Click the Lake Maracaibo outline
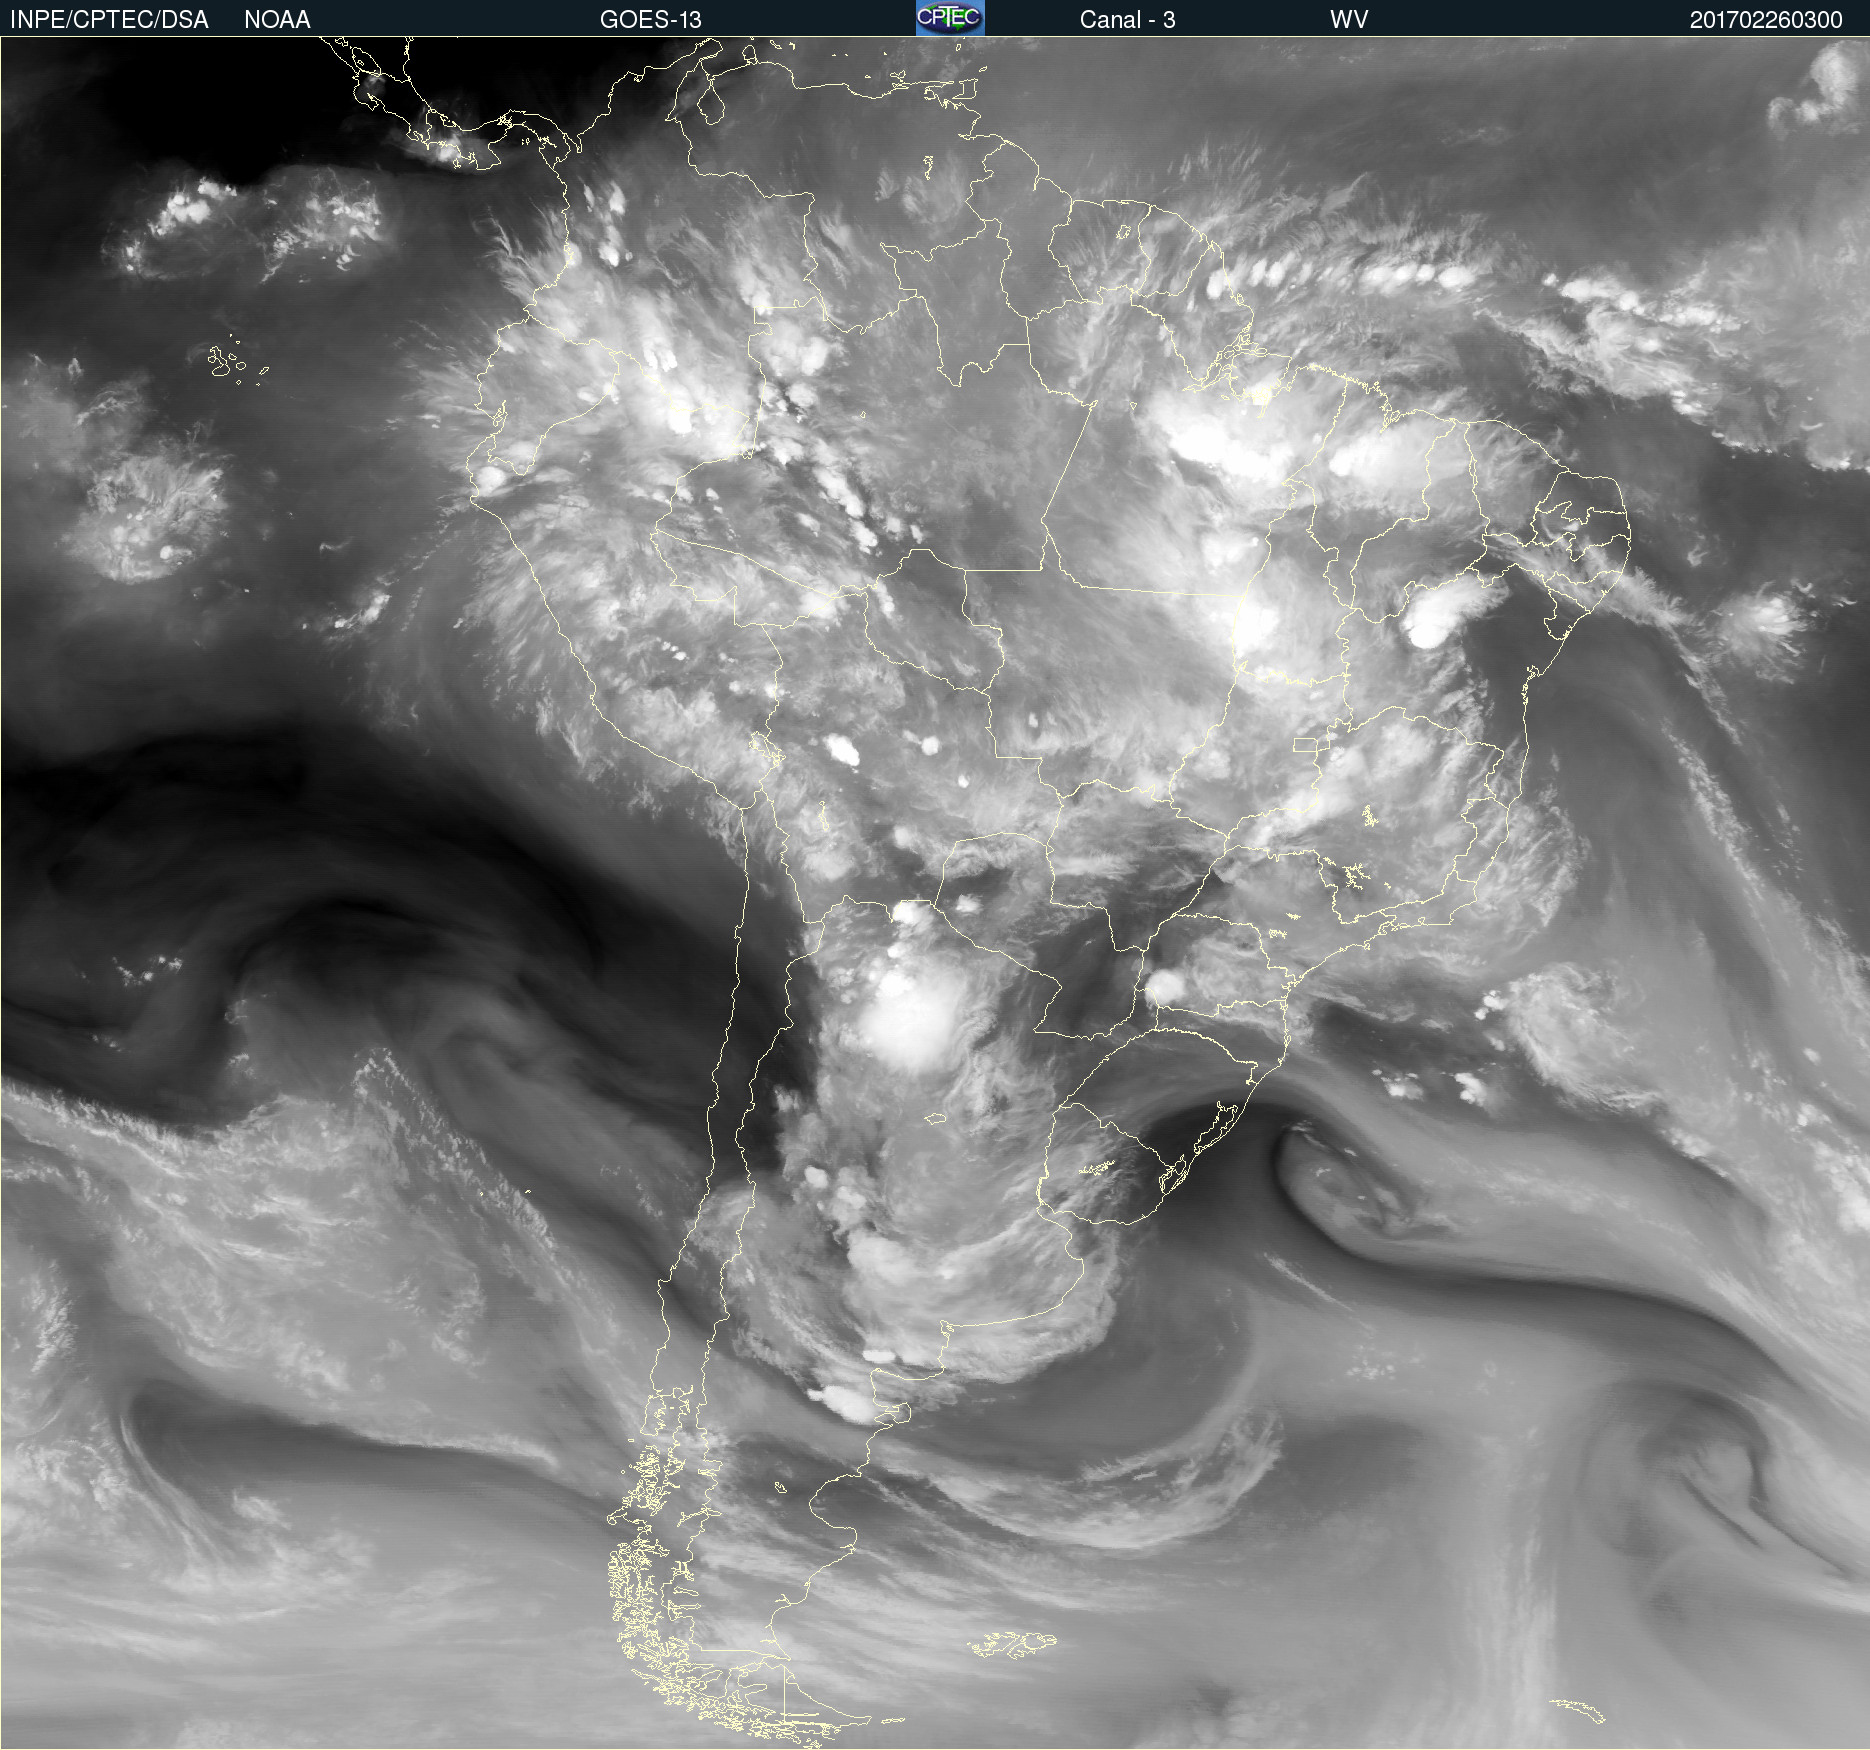 pos(711,103)
